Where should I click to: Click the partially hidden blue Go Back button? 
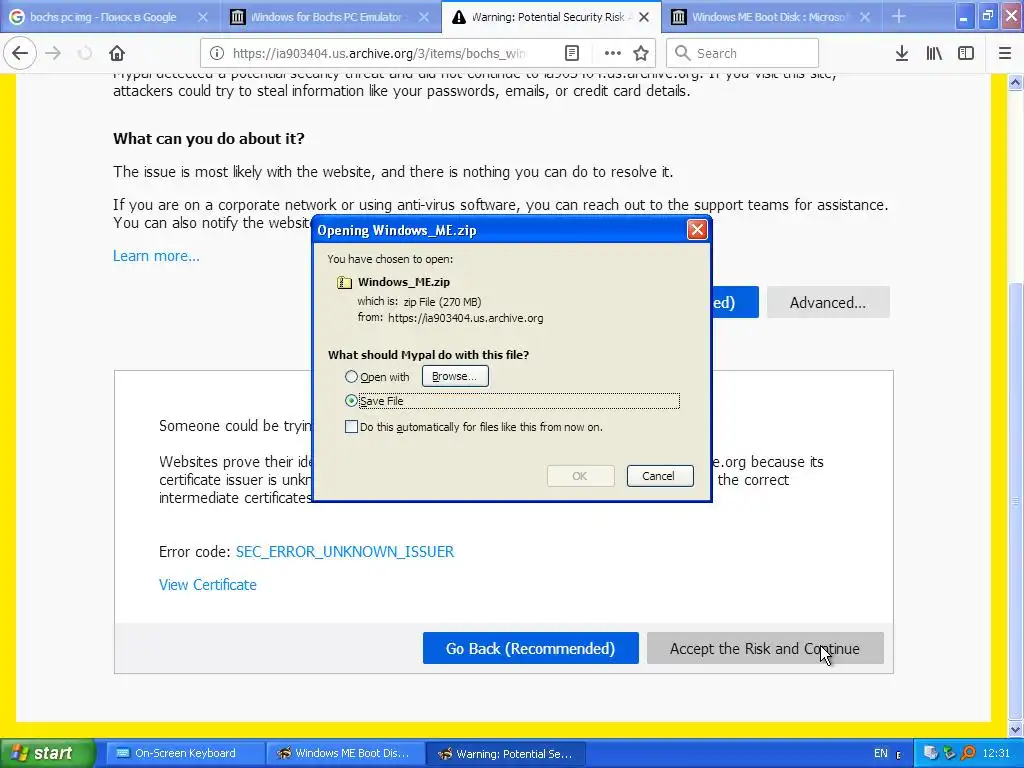(x=735, y=302)
